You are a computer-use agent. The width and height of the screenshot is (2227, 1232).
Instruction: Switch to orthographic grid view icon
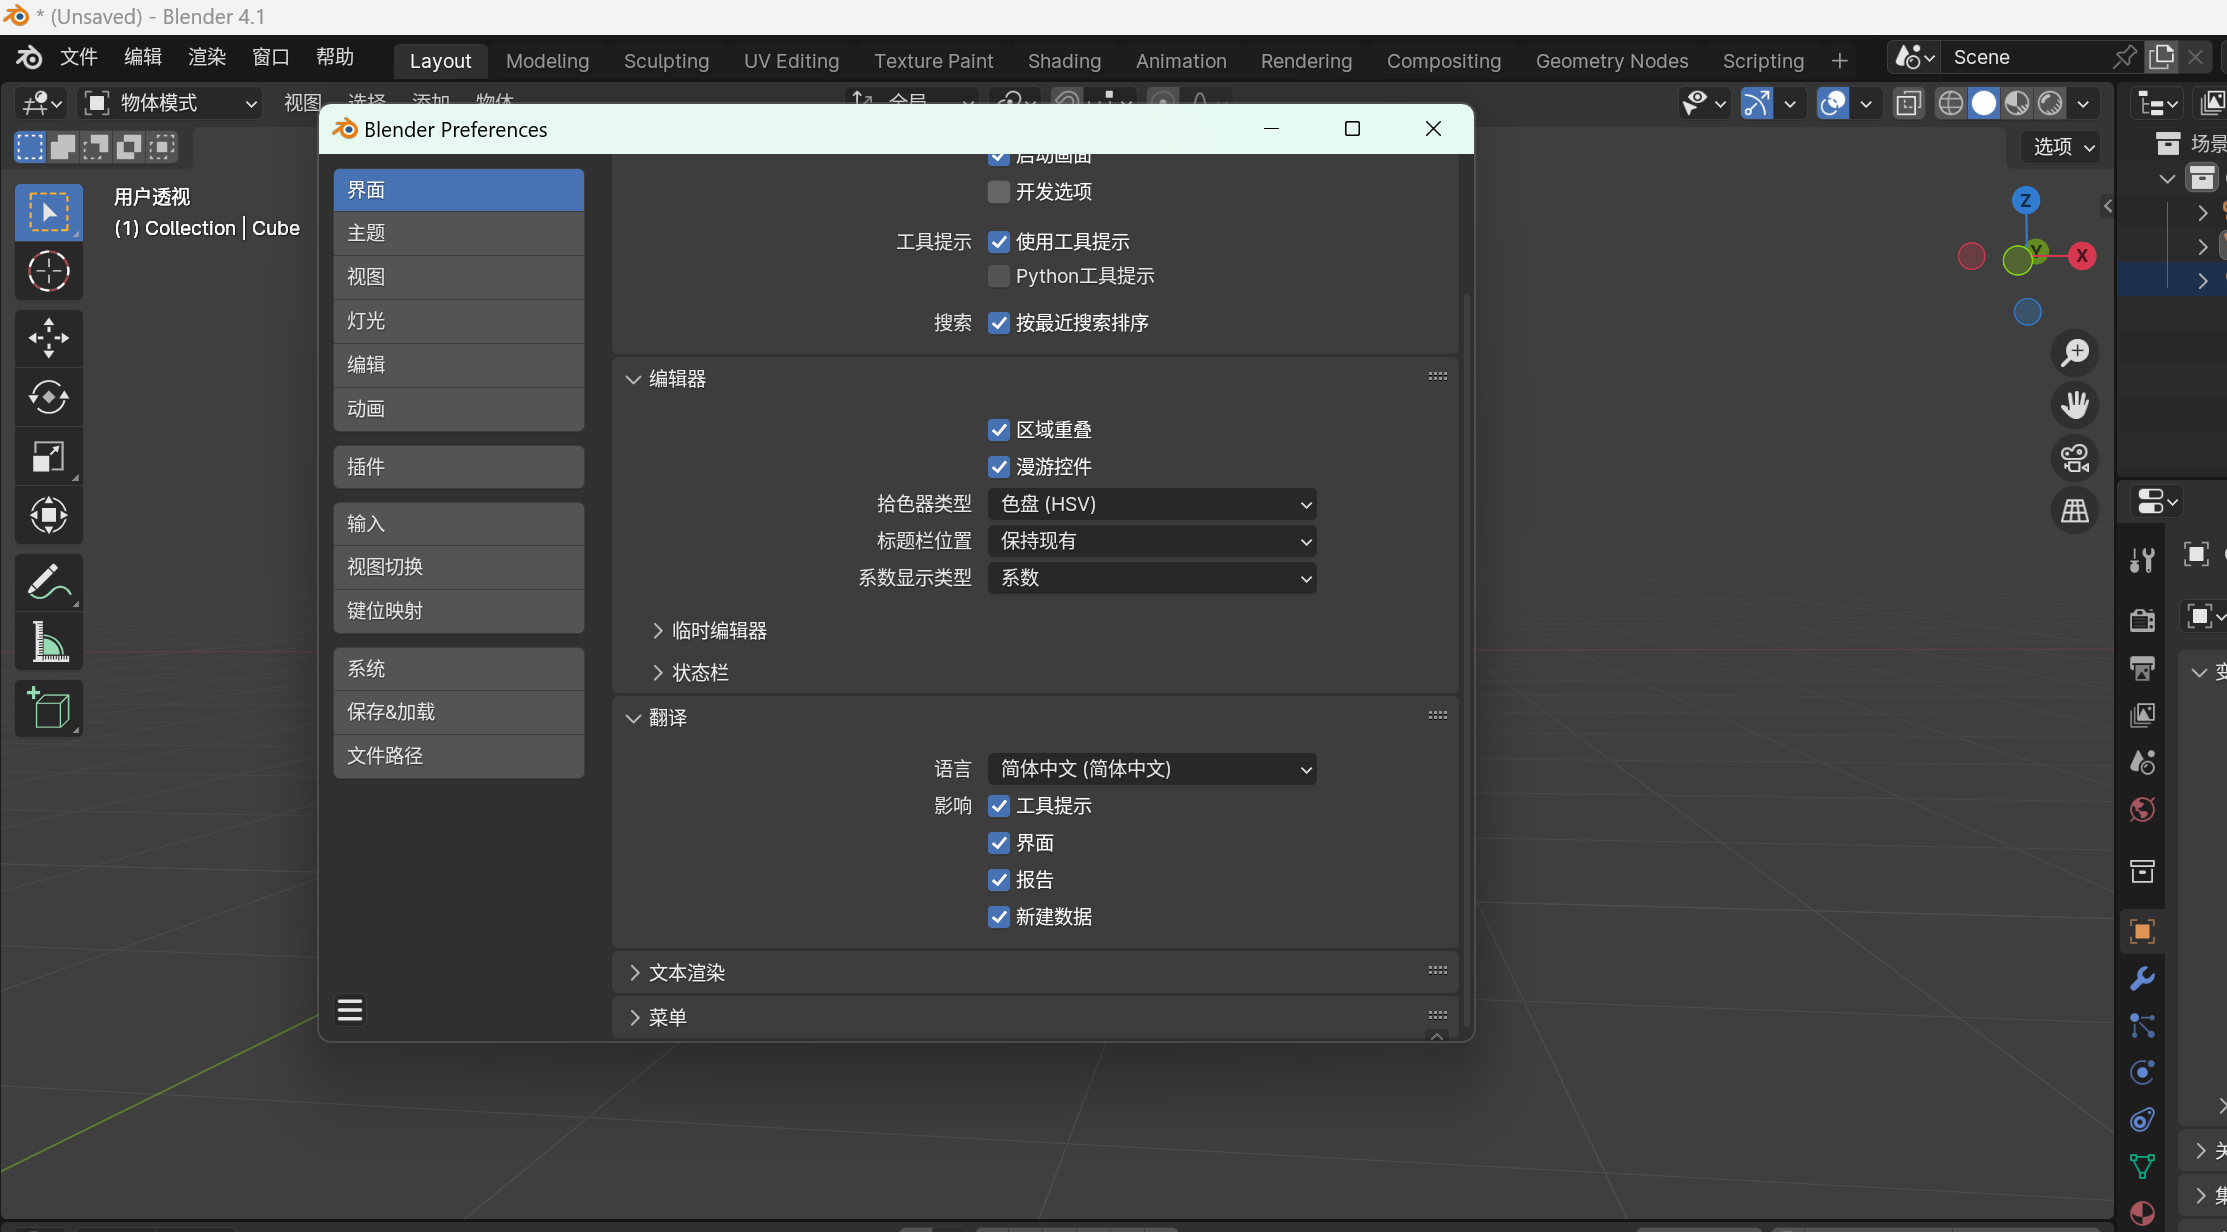point(2075,511)
